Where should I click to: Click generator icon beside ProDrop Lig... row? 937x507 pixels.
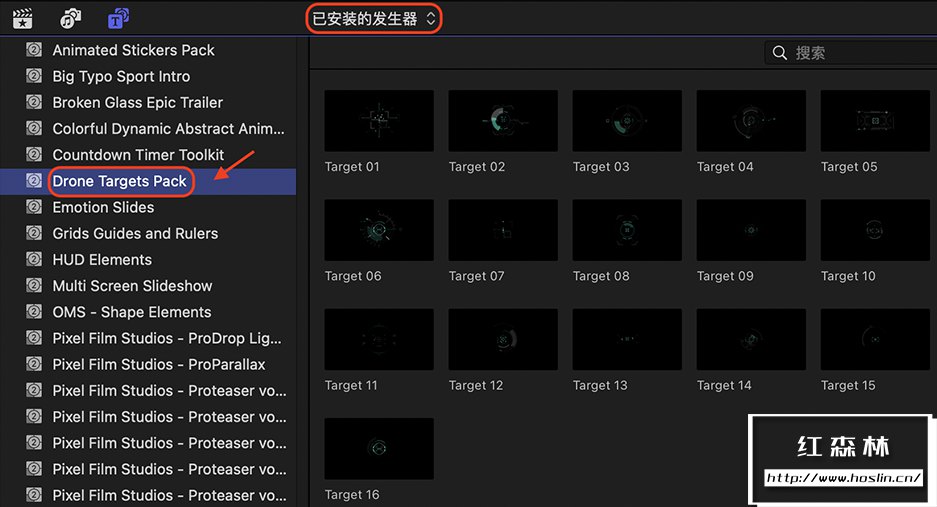(34, 338)
